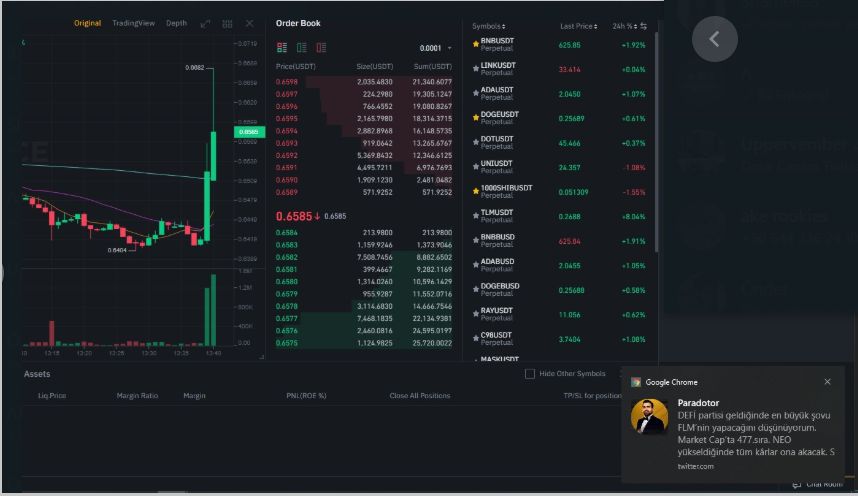This screenshot has height=496, width=858.
Task: Switch to the TradingView chart tab
Action: click(x=134, y=23)
